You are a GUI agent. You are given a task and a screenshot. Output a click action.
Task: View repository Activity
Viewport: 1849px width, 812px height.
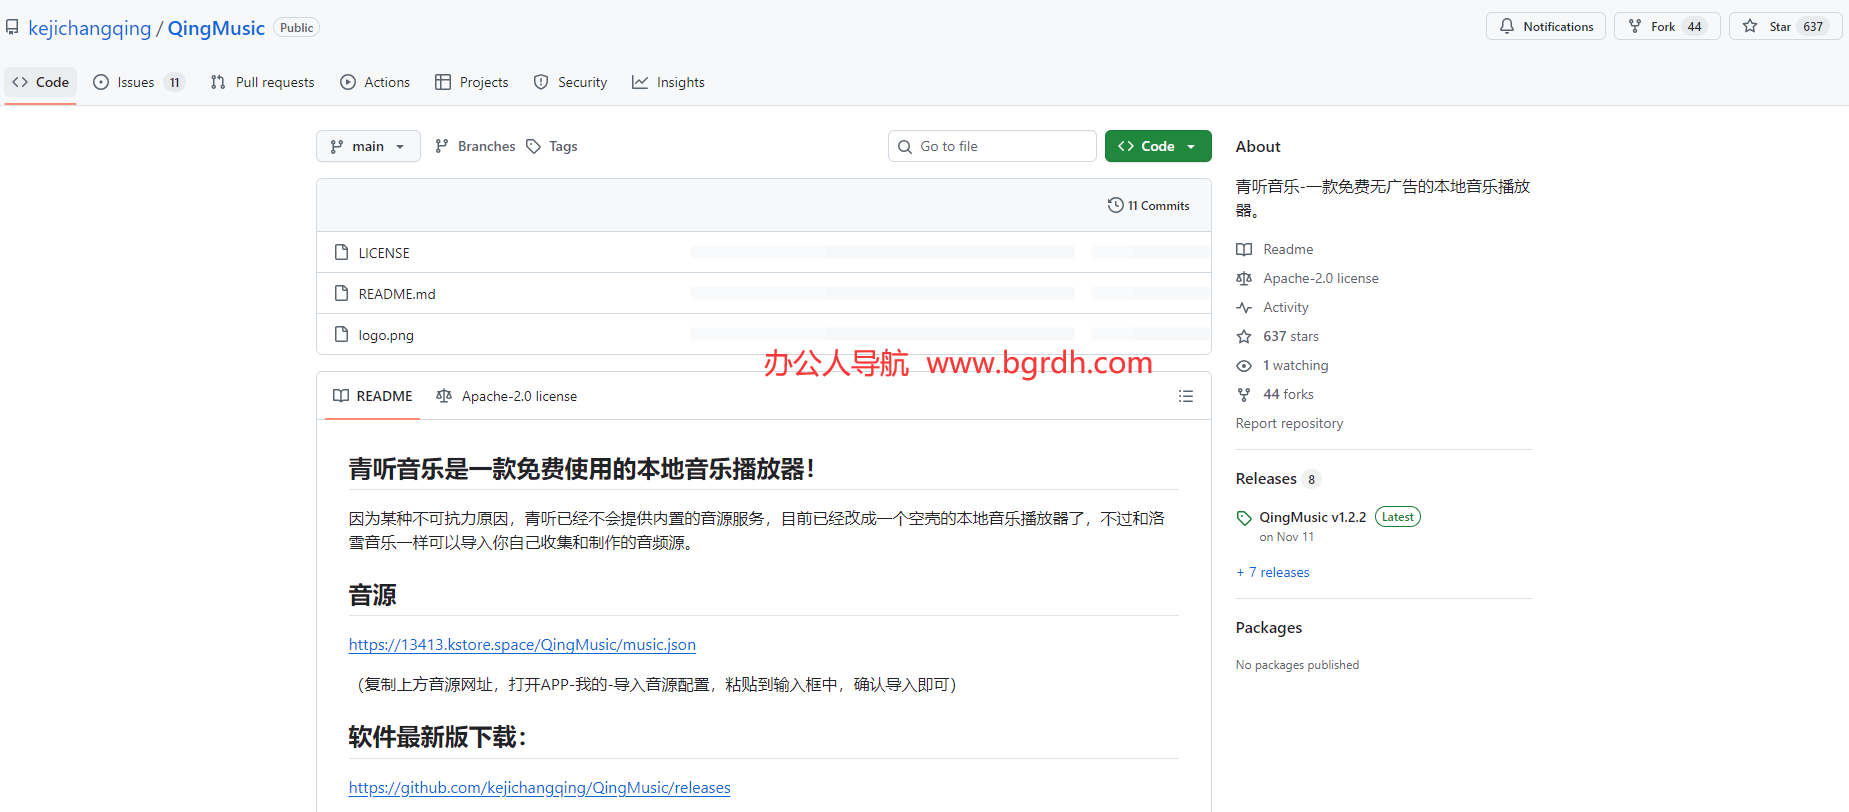coord(1285,307)
